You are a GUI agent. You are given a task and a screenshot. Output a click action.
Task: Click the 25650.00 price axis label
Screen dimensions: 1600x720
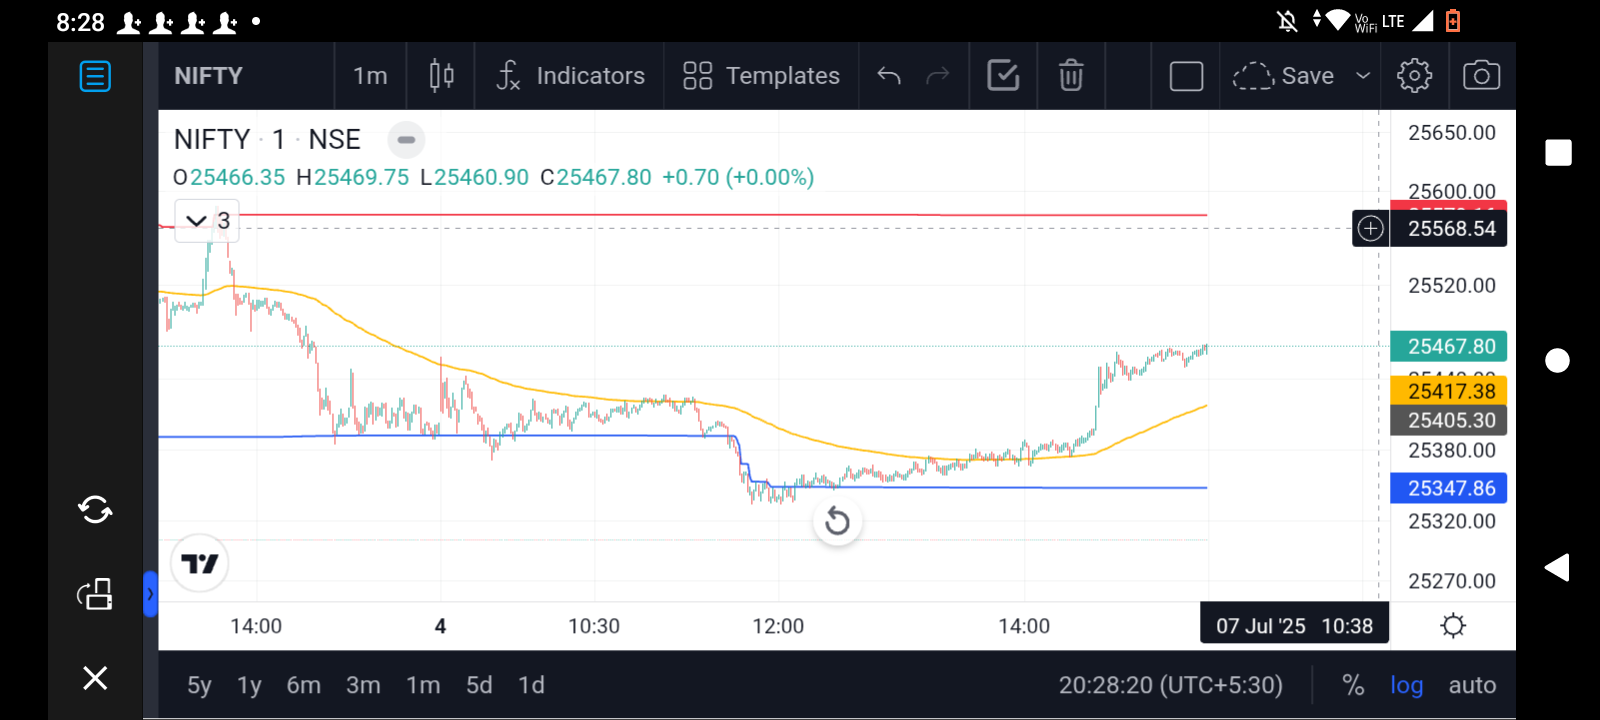pyautogui.click(x=1452, y=133)
